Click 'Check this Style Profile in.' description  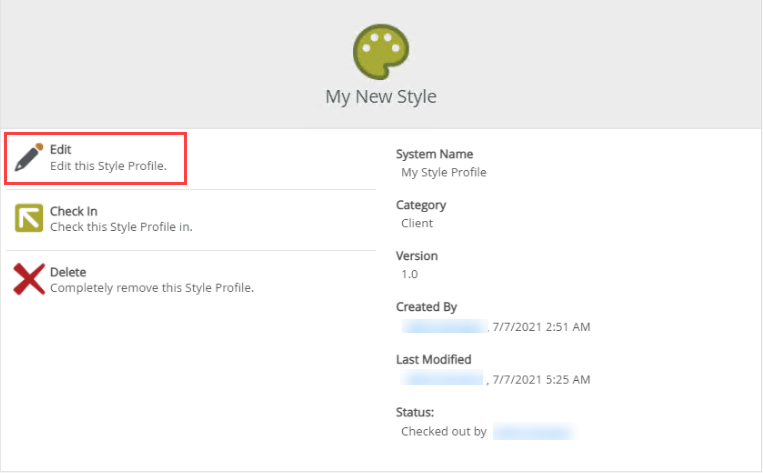[121, 227]
